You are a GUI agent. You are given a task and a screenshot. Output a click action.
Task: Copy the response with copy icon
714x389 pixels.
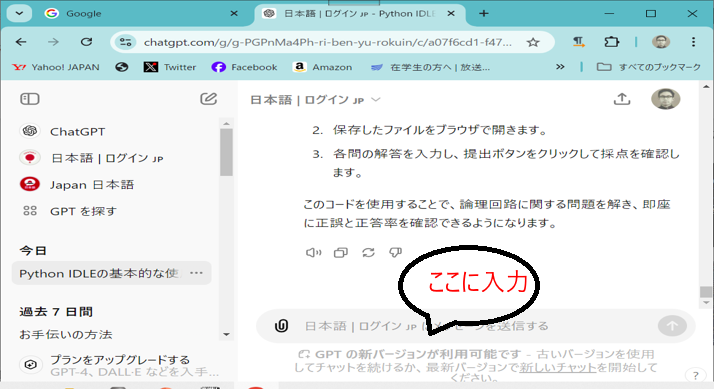click(x=341, y=252)
